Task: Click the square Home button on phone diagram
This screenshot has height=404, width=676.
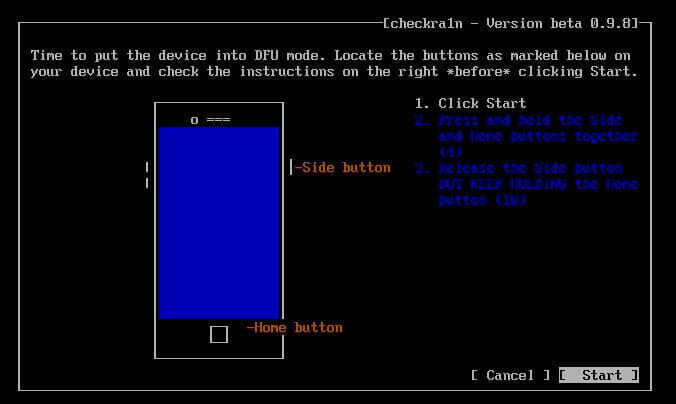Action: click(219, 334)
